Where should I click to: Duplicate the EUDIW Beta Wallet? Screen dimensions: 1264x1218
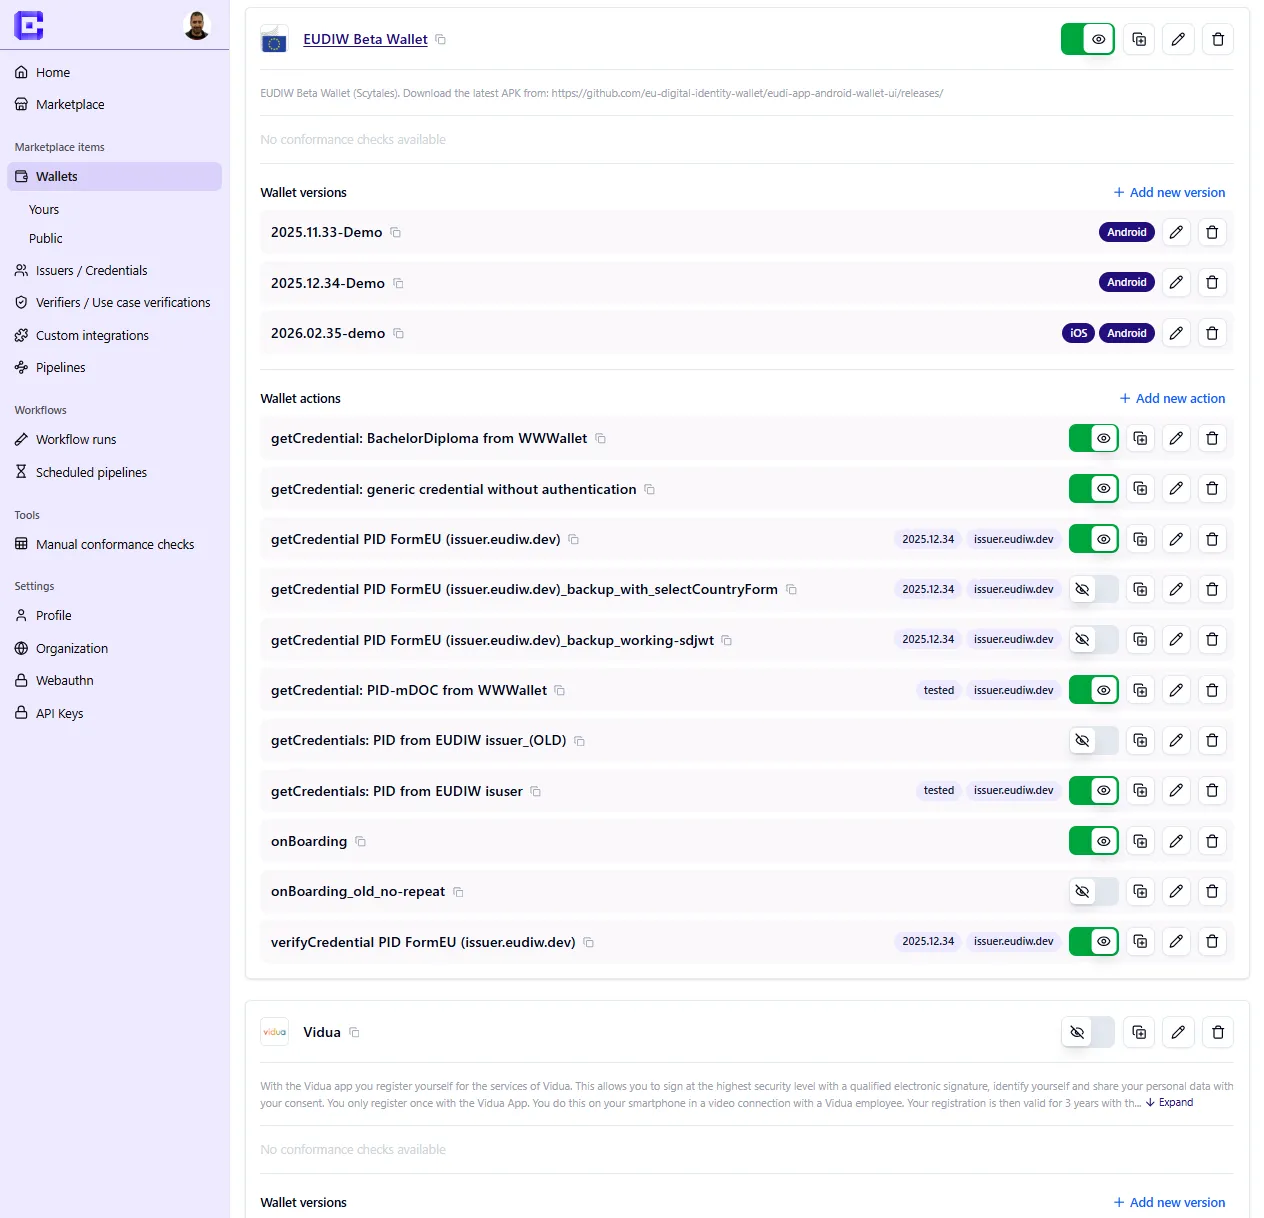1139,39
